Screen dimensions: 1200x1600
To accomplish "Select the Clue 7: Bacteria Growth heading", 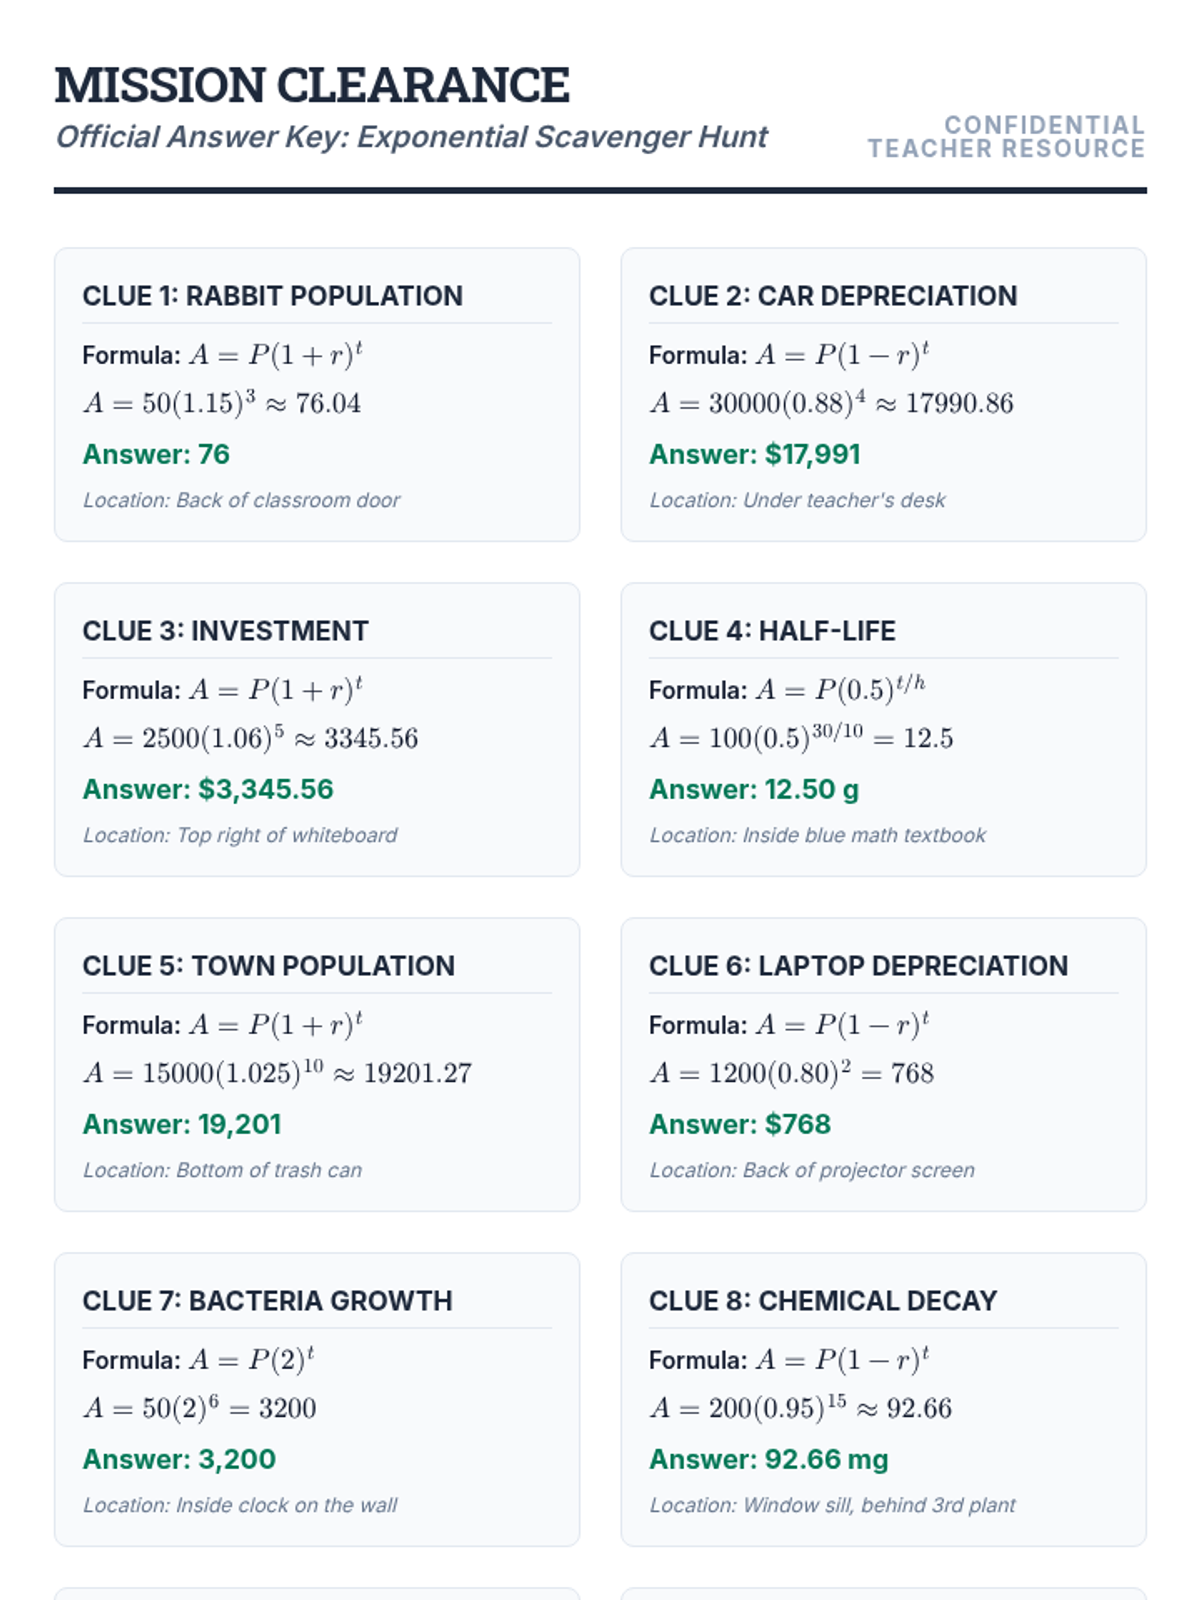I will coord(267,1301).
